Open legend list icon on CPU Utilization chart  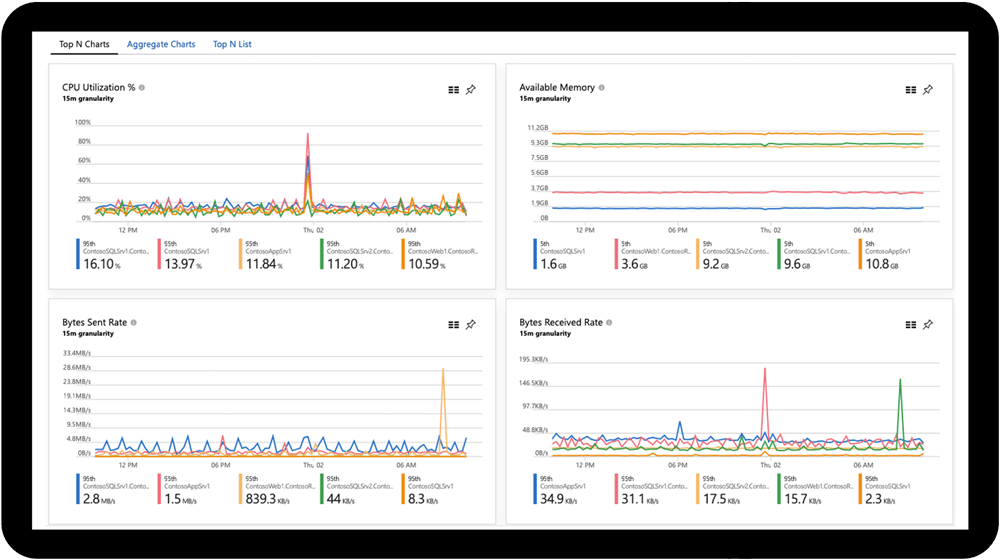tap(453, 90)
